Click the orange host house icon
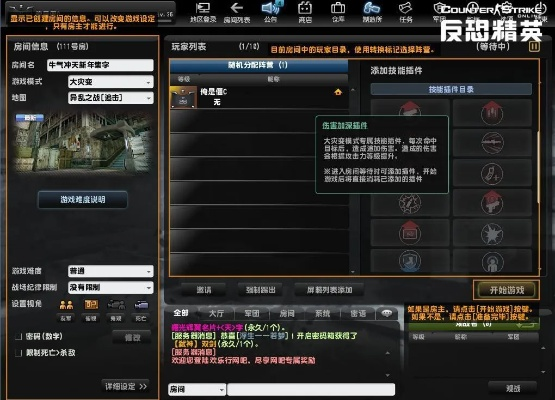Screen dimensions: 555x400 (338, 92)
